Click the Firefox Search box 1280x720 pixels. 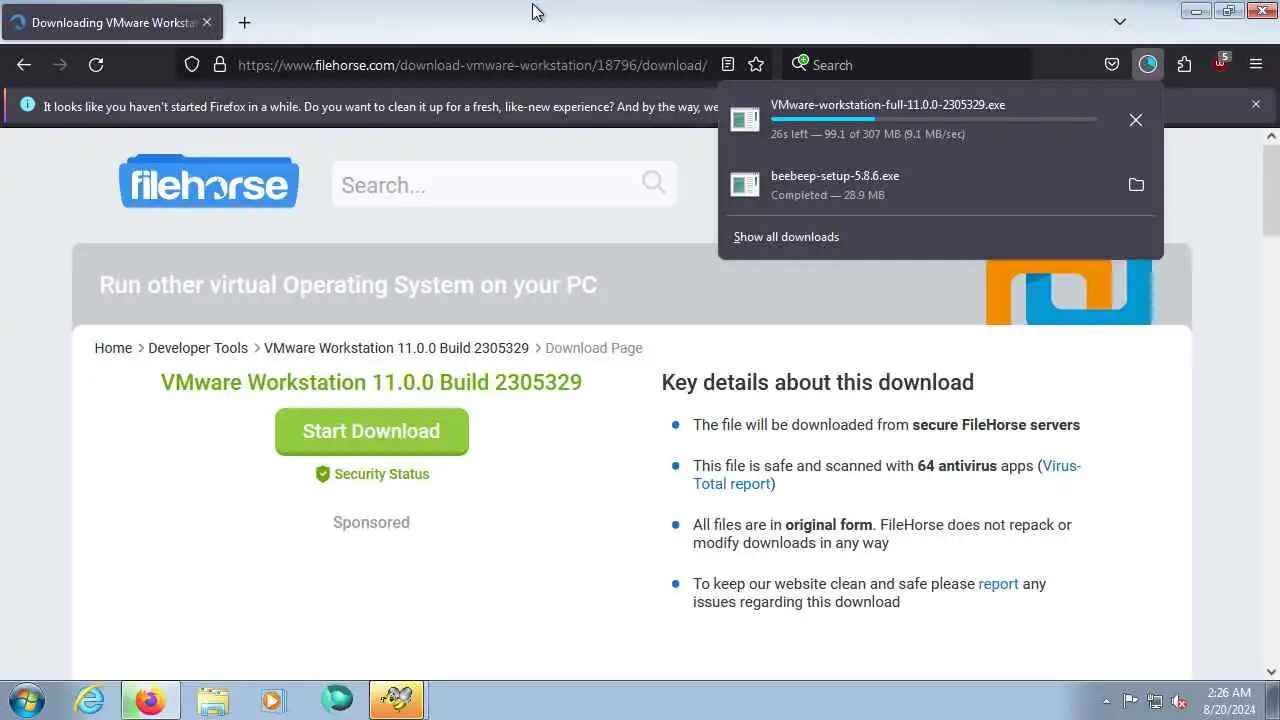point(906,64)
